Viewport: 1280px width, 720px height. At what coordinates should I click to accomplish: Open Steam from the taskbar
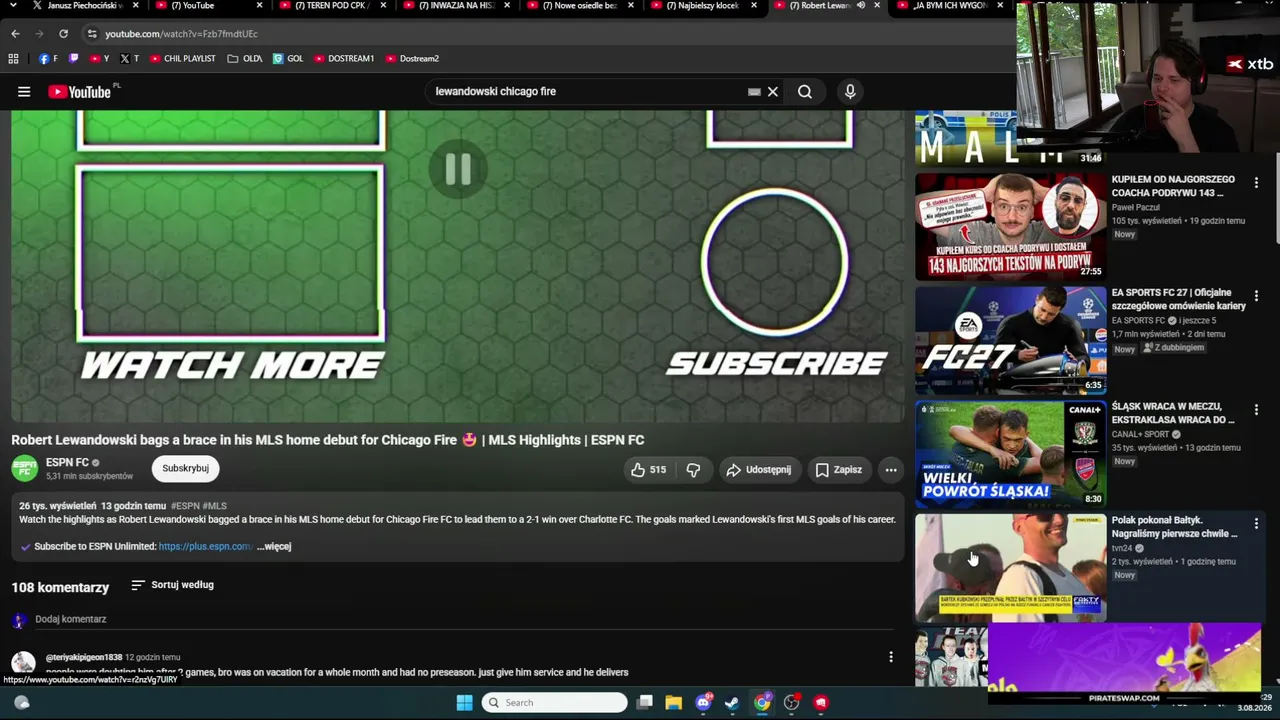pyautogui.click(x=732, y=703)
